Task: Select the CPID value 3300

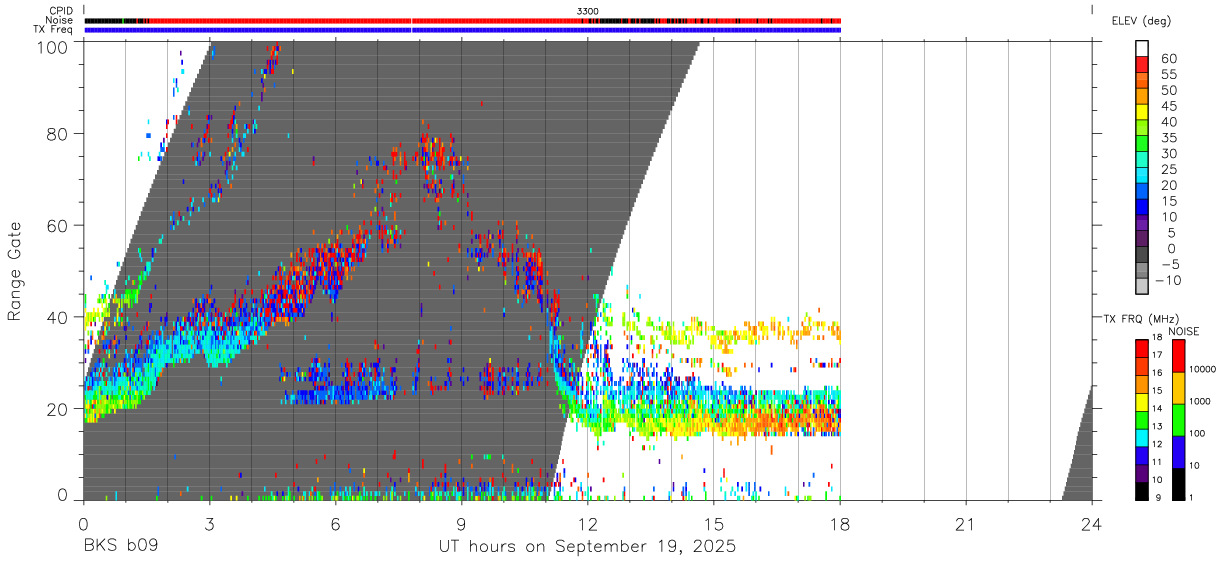Action: (587, 11)
